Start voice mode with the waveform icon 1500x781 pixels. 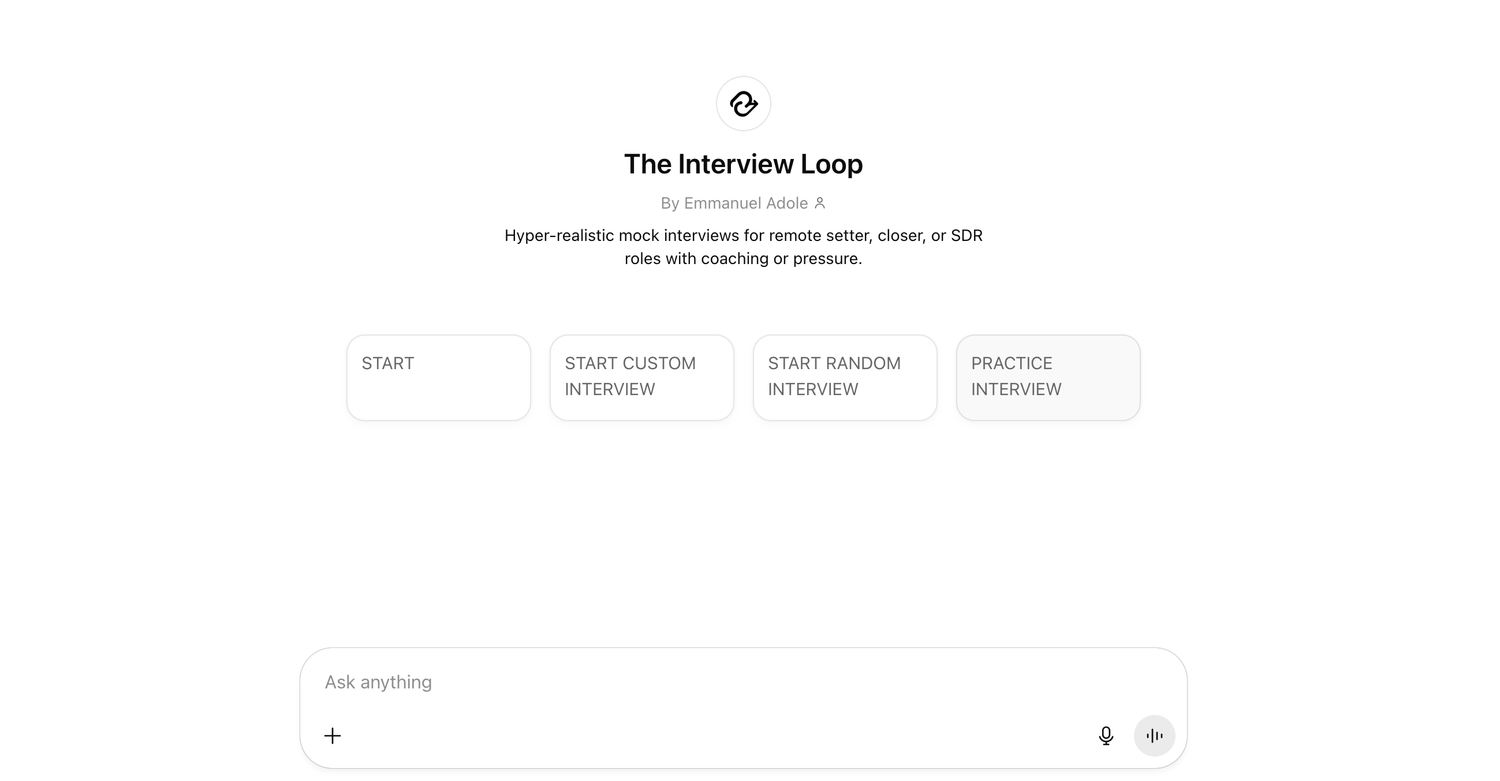click(1154, 736)
